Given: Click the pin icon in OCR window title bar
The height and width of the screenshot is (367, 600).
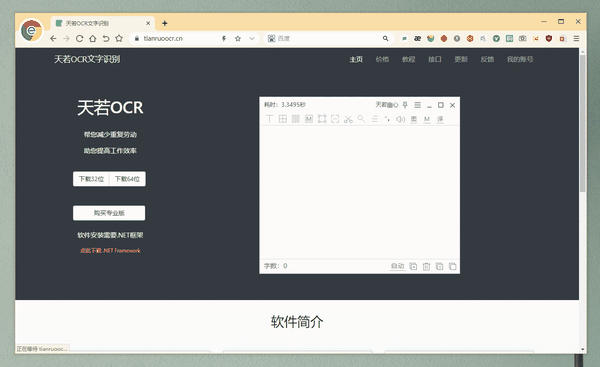Looking at the screenshot, I should [405, 105].
